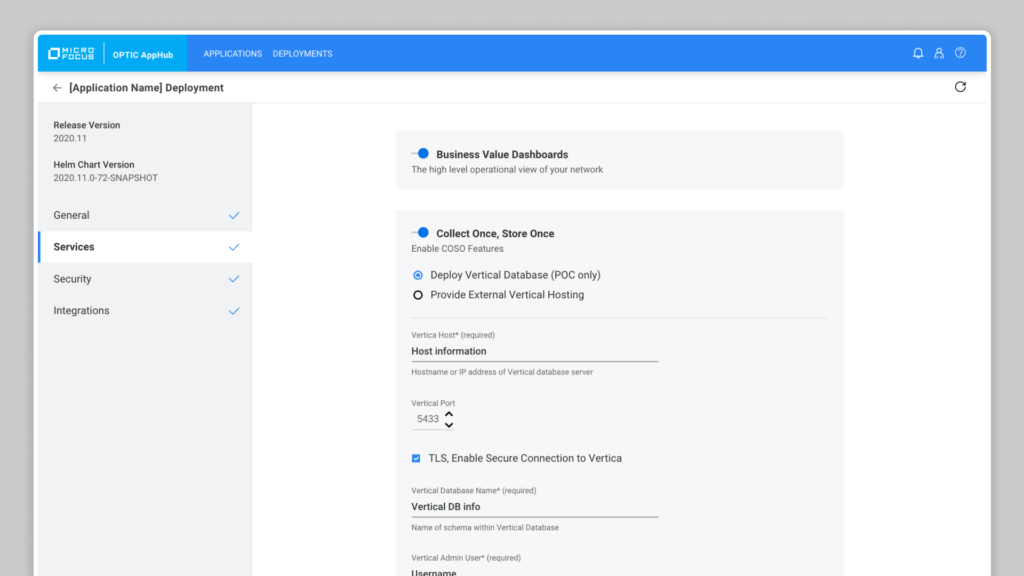
Task: Open the DEPLOYMENTS menu
Action: click(302, 54)
